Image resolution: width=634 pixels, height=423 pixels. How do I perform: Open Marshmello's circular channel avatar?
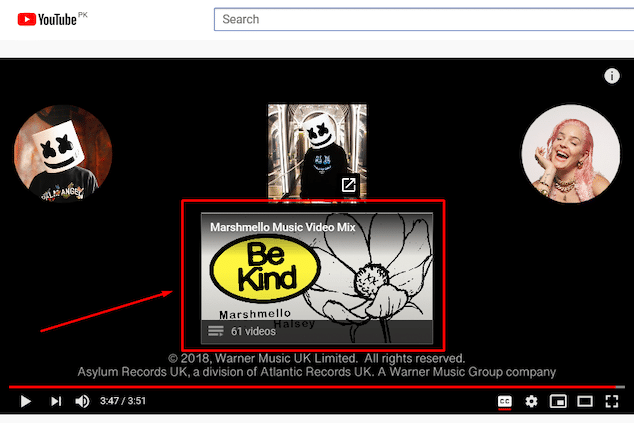click(x=63, y=154)
